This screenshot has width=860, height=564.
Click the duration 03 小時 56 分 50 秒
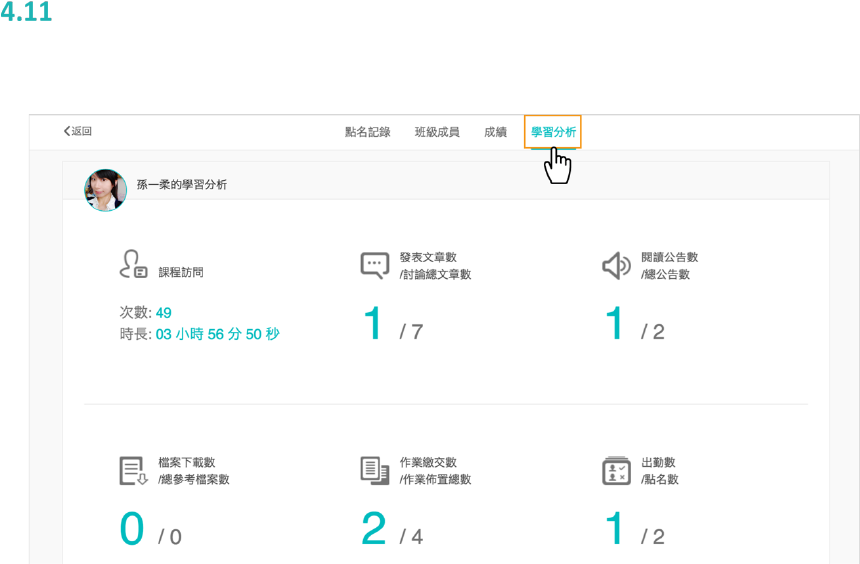(x=218, y=334)
